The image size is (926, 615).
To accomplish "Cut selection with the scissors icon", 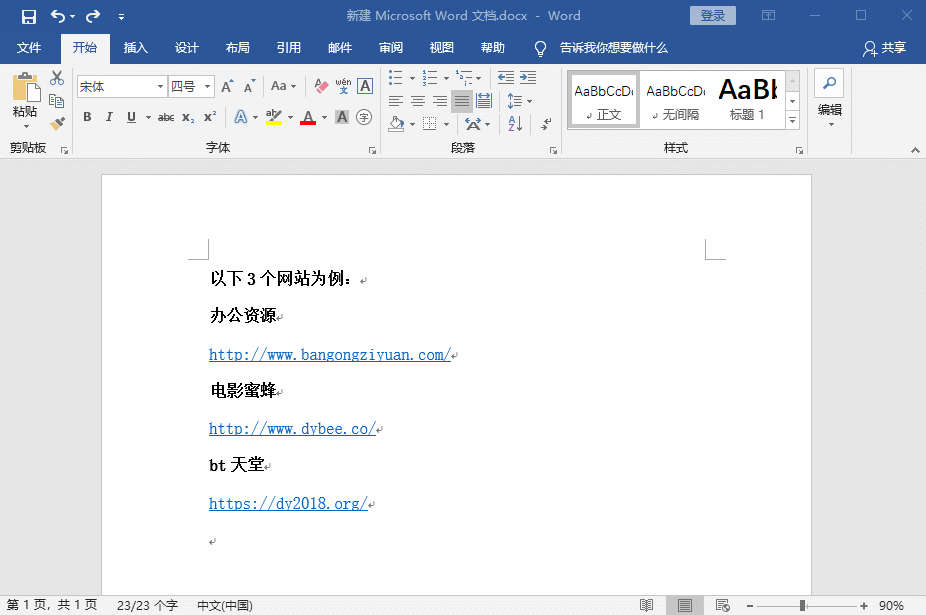I will [x=57, y=78].
